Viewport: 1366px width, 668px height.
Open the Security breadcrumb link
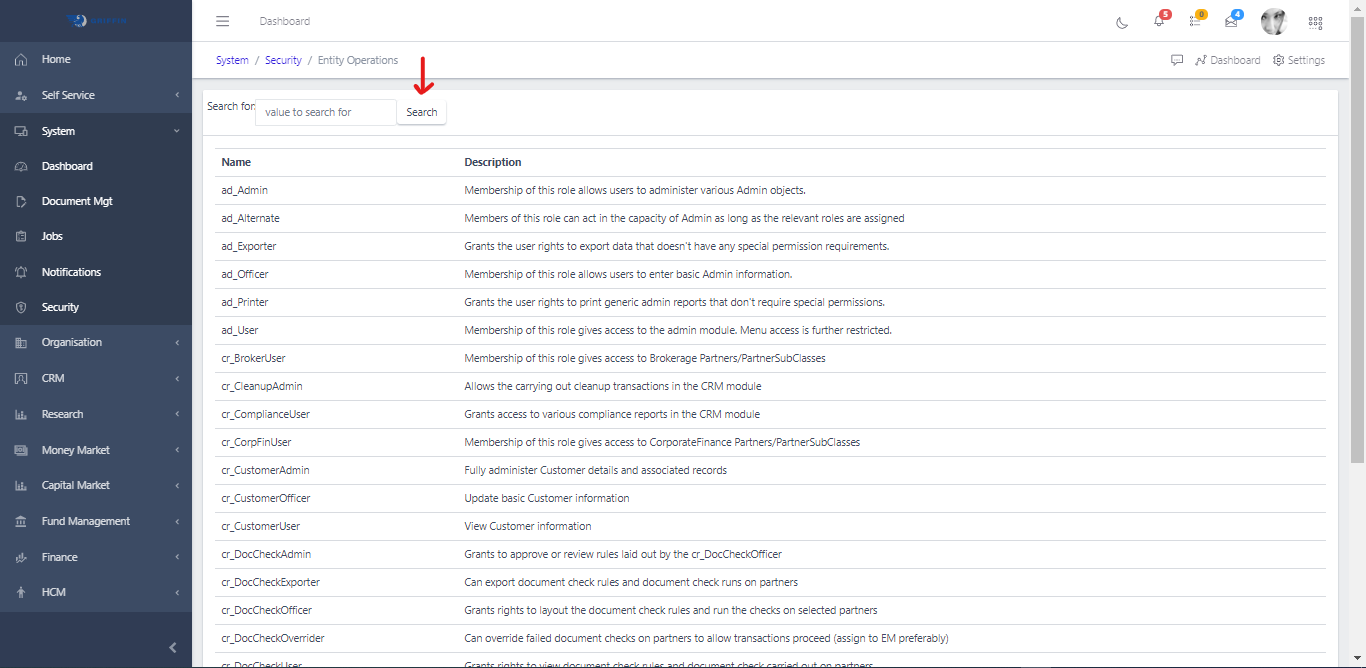[x=283, y=60]
